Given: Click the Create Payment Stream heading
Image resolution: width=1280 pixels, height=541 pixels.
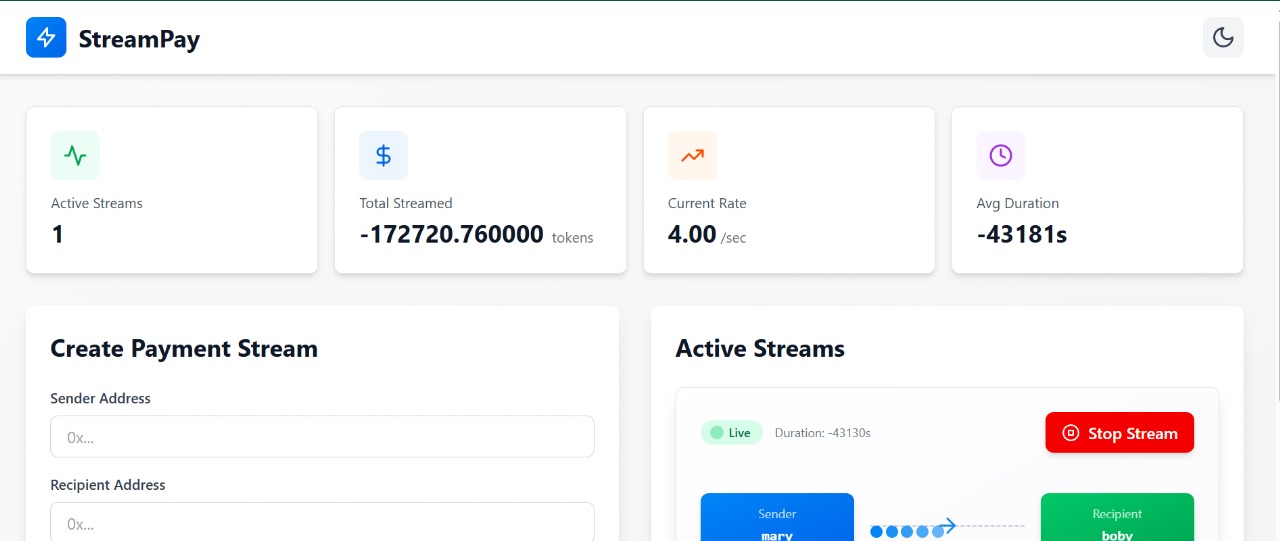Looking at the screenshot, I should pyautogui.click(x=184, y=349).
